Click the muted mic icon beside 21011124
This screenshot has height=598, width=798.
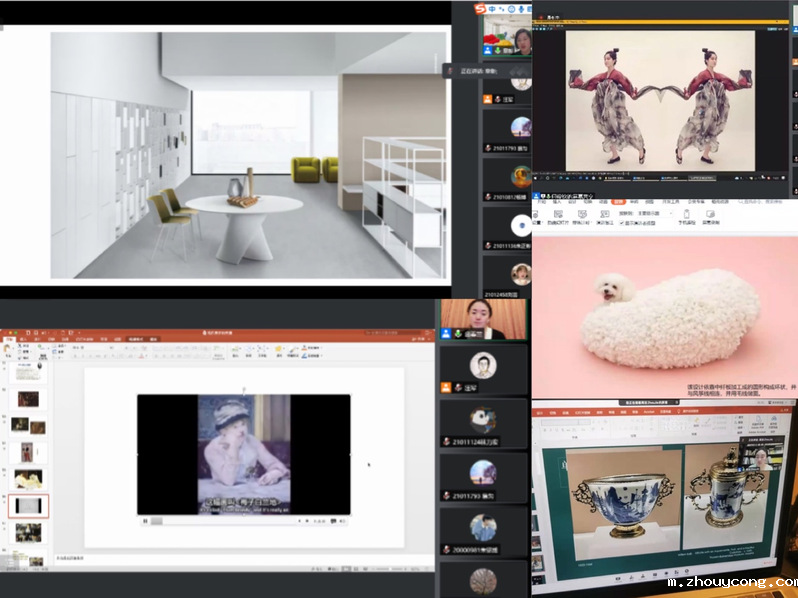(446, 442)
